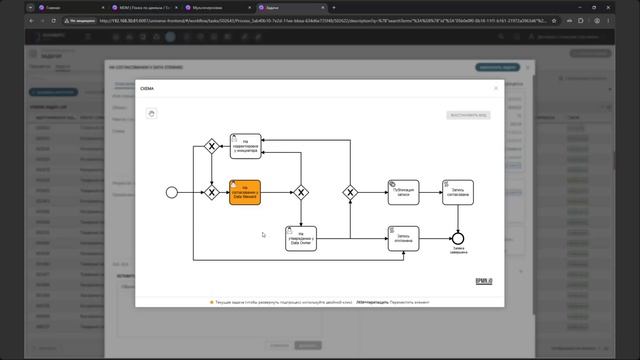Switch to the 'Мультикарточка' browser tab
This screenshot has height=360, width=640.
(218, 7)
